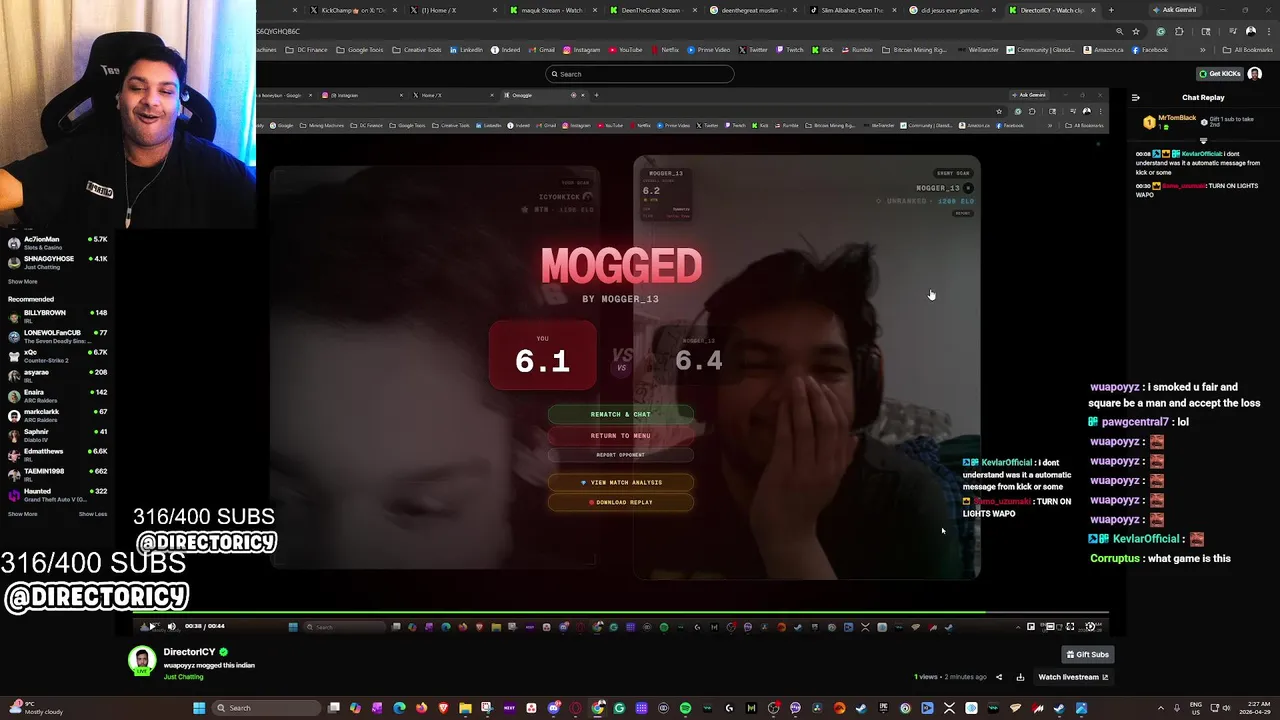Open Discord from the taskbar
The width and height of the screenshot is (1280, 720).
554,708
